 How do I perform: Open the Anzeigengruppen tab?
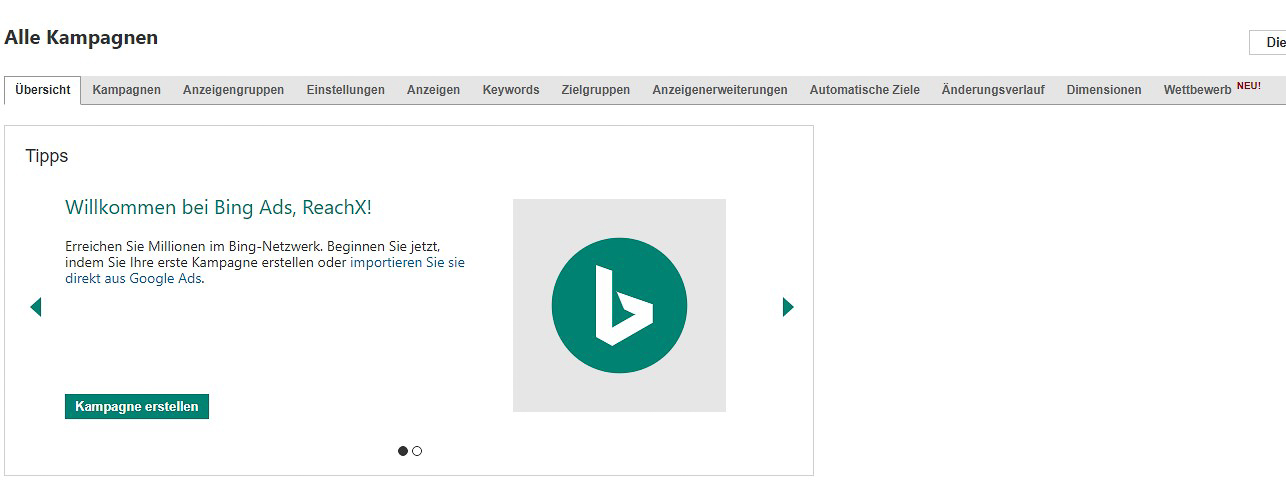(233, 90)
